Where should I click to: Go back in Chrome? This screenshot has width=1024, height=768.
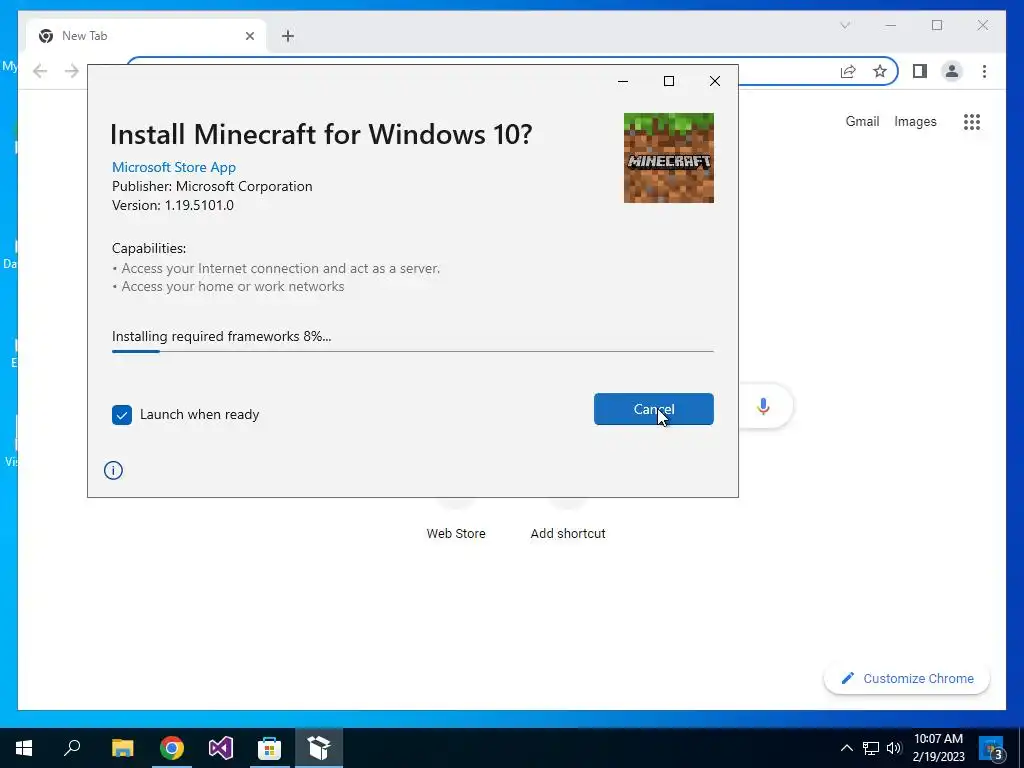tap(40, 71)
